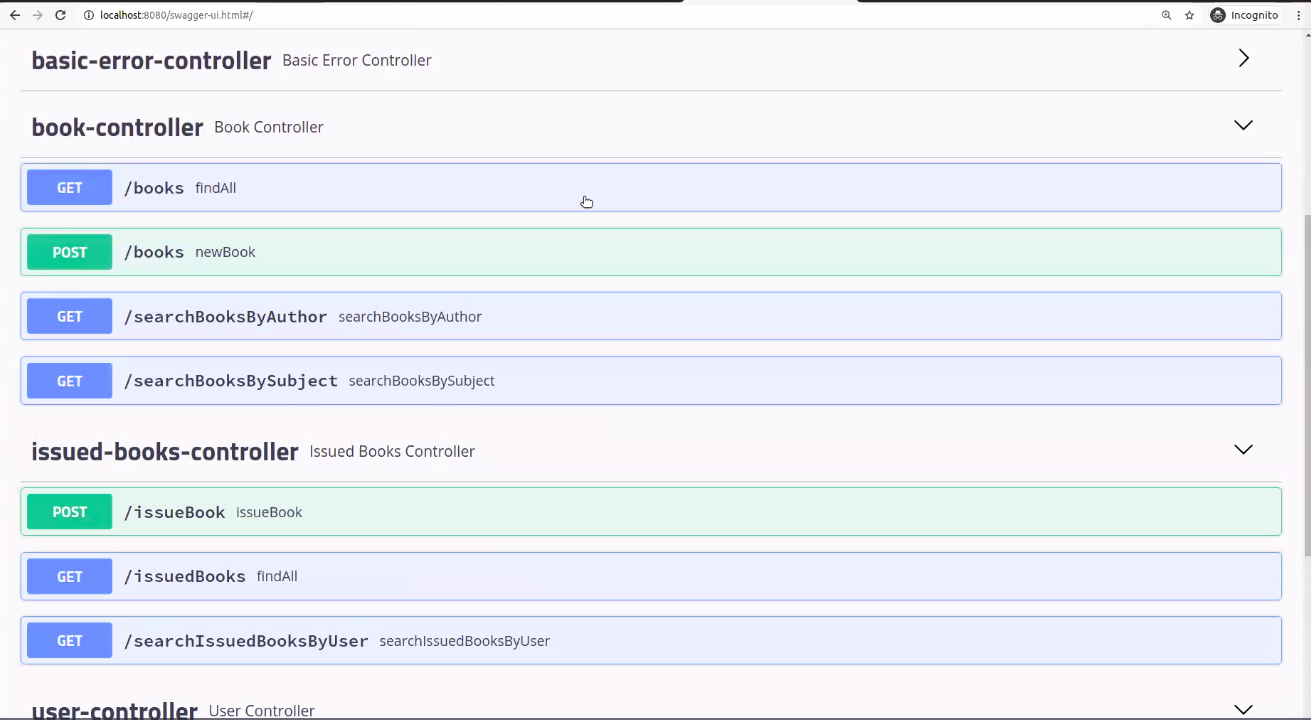Click the bookmark star in address bar

(x=1190, y=15)
